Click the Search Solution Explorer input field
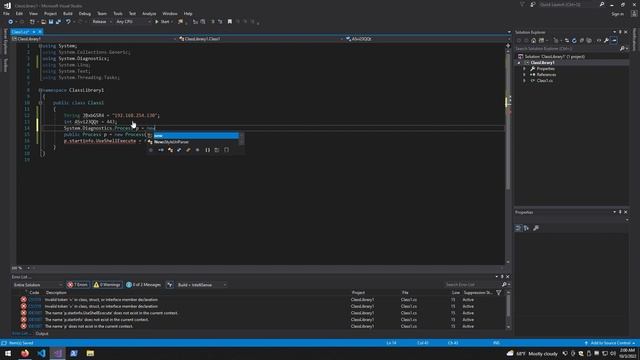The image size is (640, 360). (567, 49)
